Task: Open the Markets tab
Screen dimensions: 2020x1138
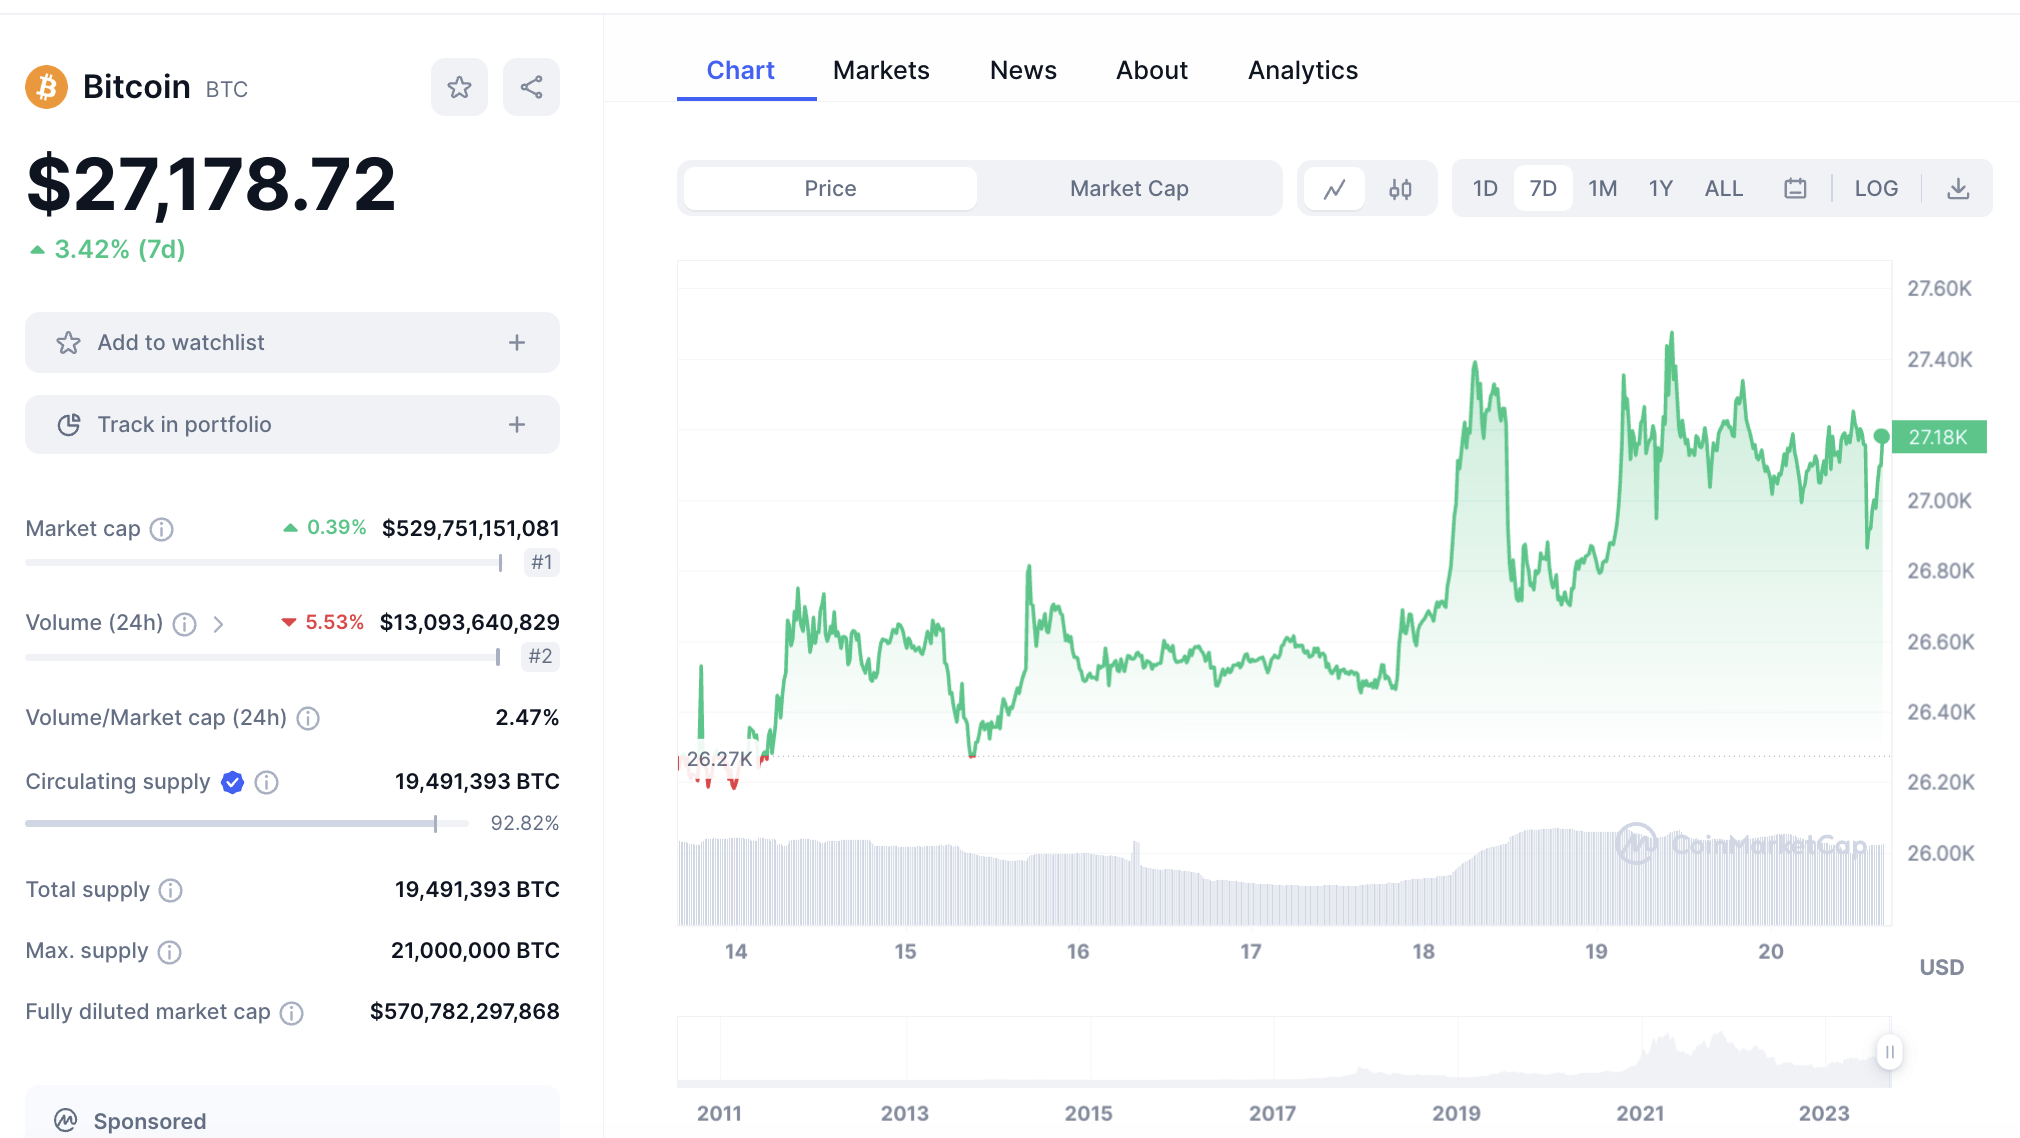Action: (881, 70)
